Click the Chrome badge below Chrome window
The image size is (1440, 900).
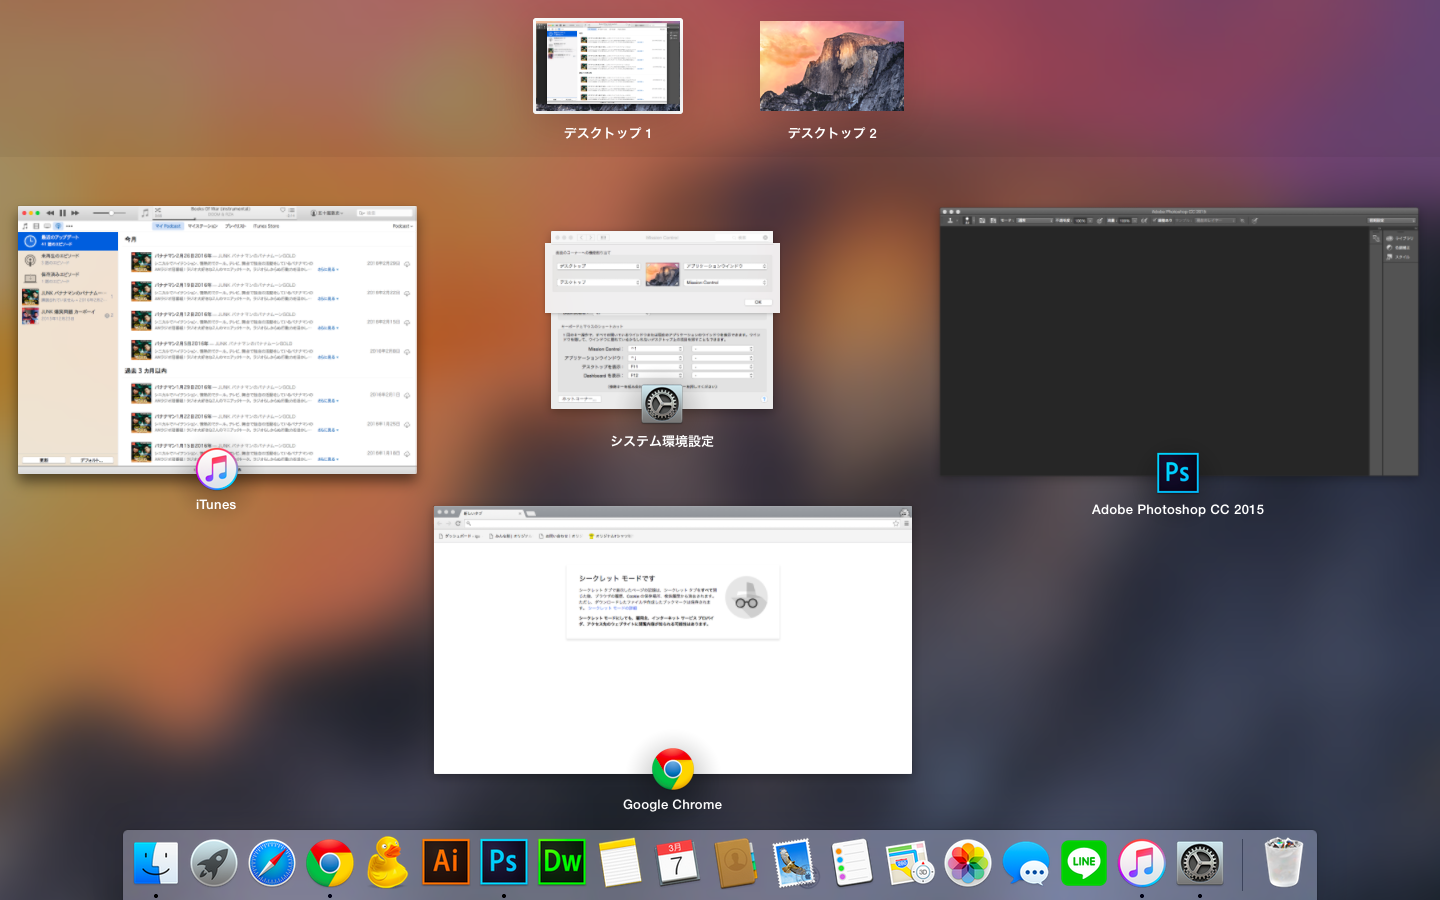[x=673, y=769]
